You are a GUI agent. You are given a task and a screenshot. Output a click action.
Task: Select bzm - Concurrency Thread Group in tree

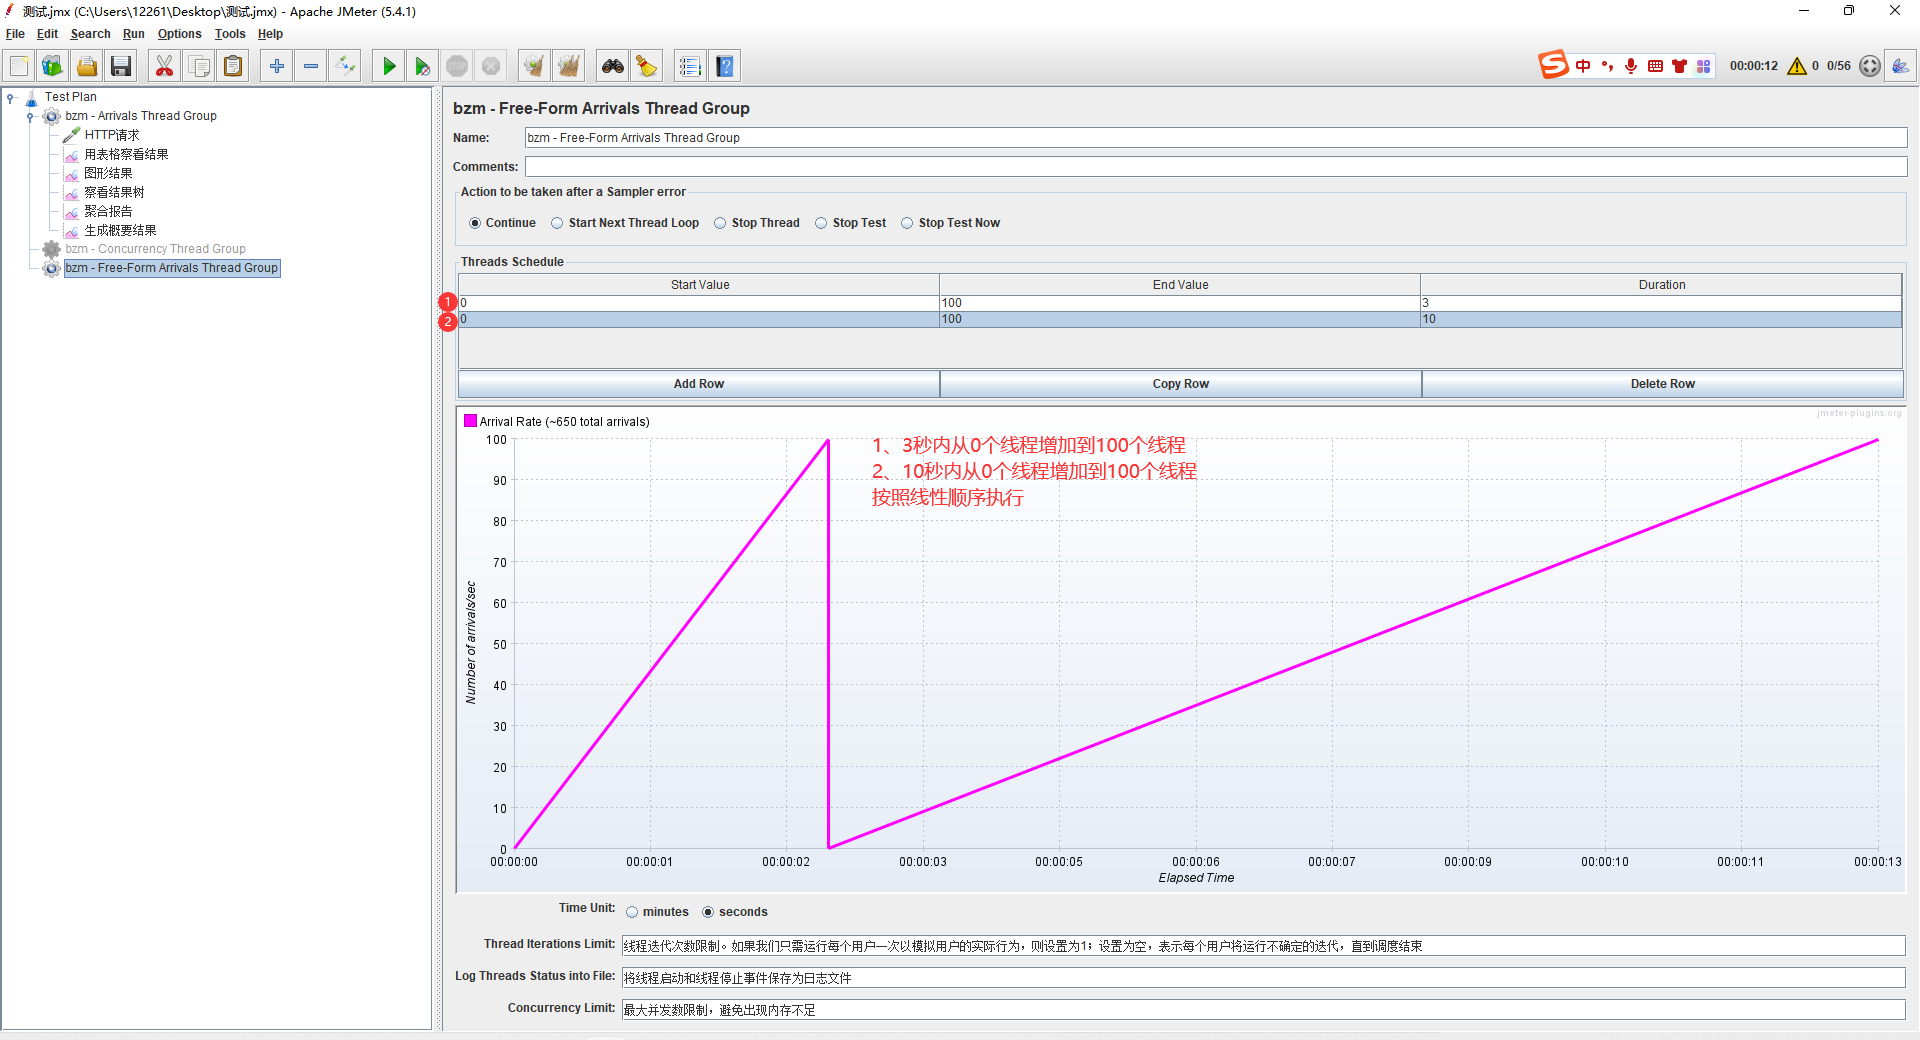tap(155, 249)
